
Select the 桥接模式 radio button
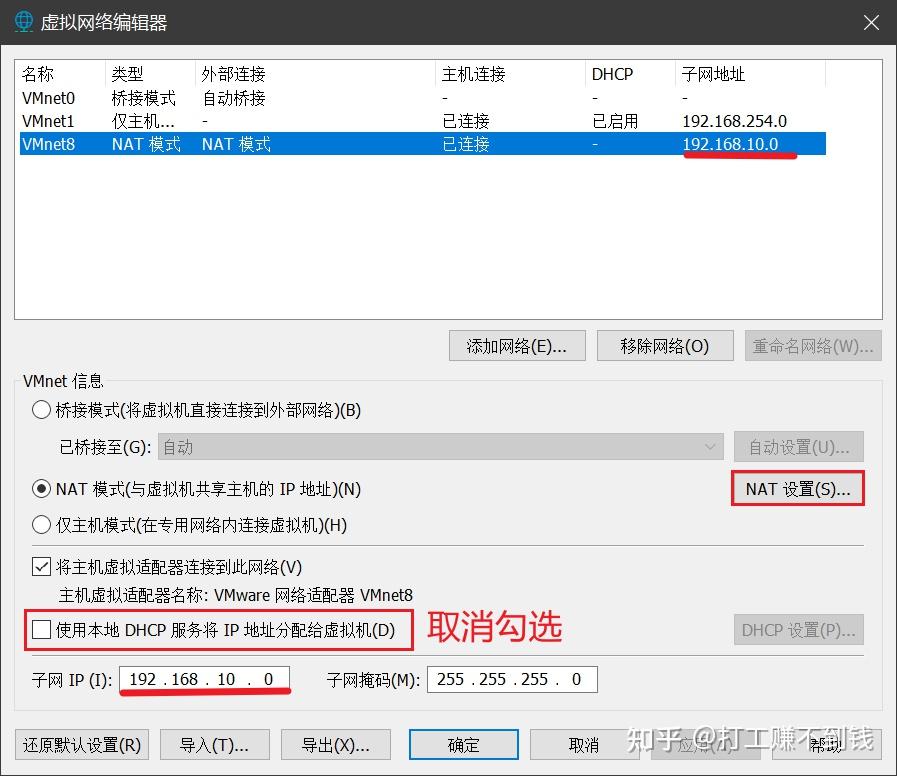click(x=41, y=410)
